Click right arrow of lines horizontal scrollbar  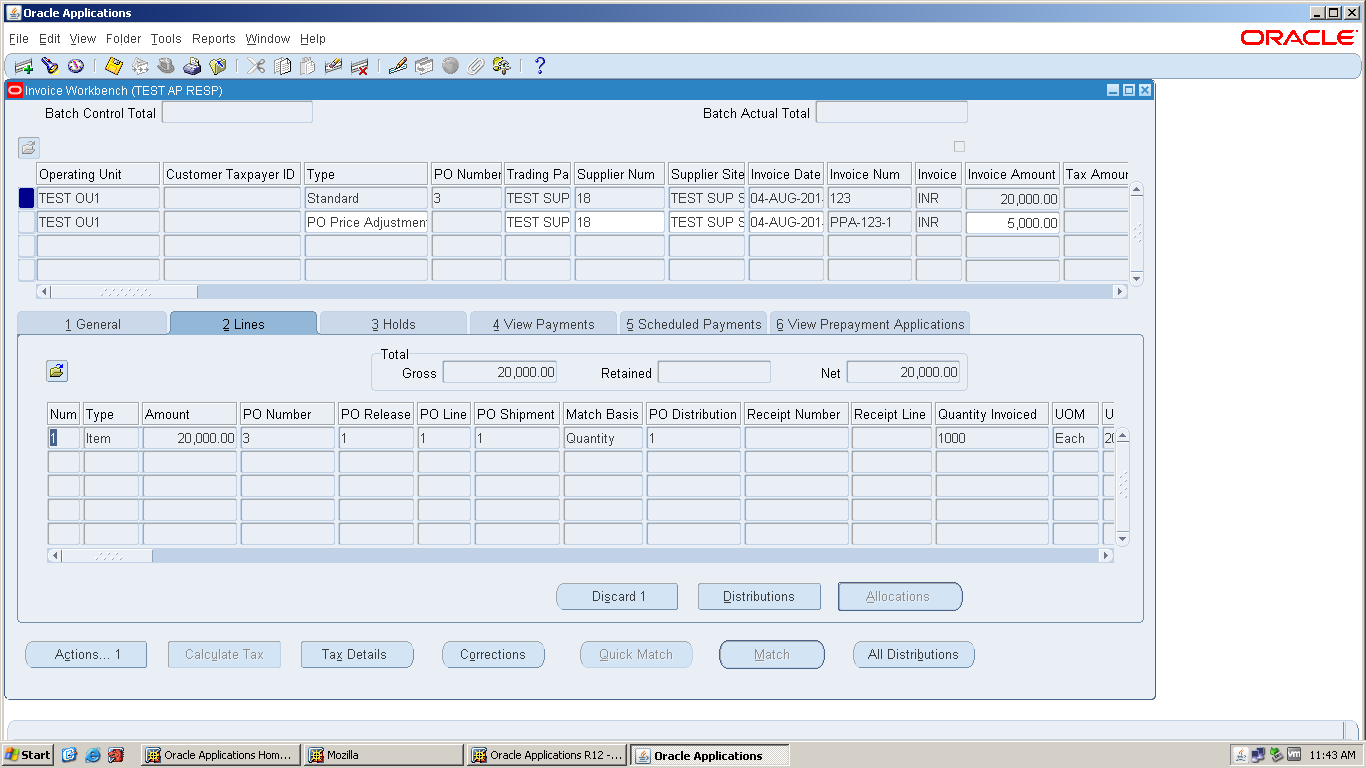click(1106, 555)
